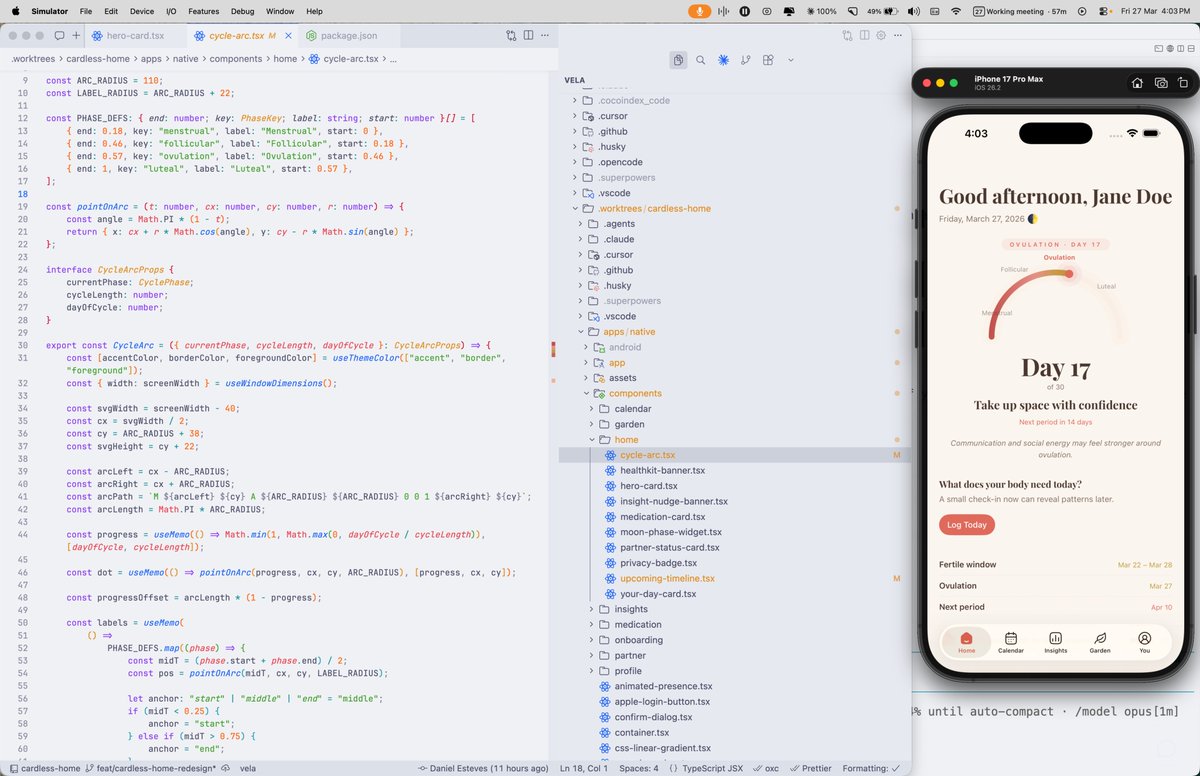Viewport: 1200px width, 776px height.
Task: Tap the Next period Apr 10 row
Action: click(x=1055, y=607)
